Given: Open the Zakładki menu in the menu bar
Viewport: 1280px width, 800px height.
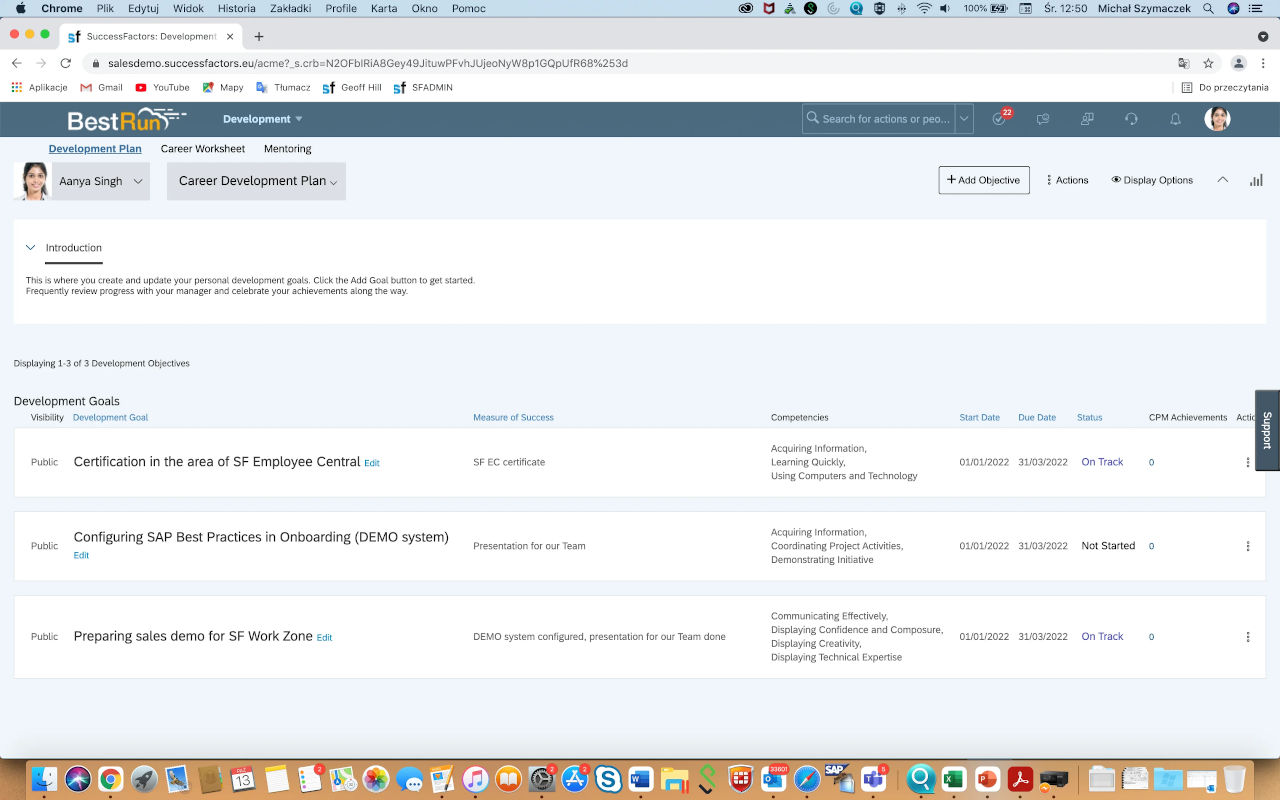Looking at the screenshot, I should point(291,8).
